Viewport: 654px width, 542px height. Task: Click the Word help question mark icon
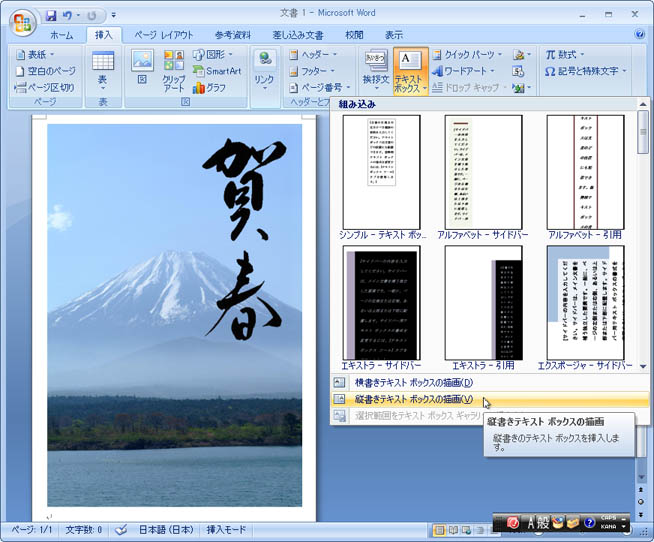(639, 34)
